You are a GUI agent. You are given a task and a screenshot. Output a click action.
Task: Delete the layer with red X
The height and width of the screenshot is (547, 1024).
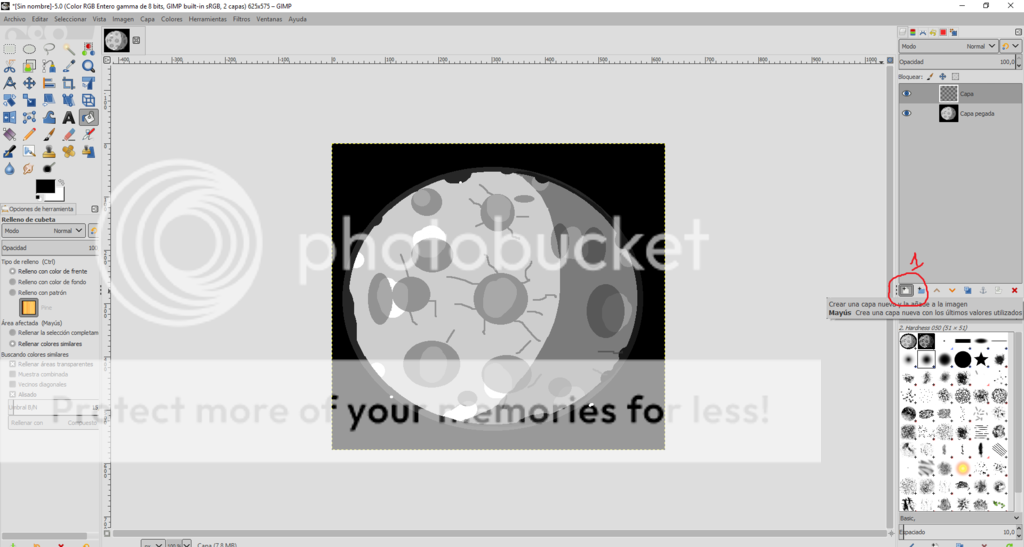click(x=1014, y=290)
